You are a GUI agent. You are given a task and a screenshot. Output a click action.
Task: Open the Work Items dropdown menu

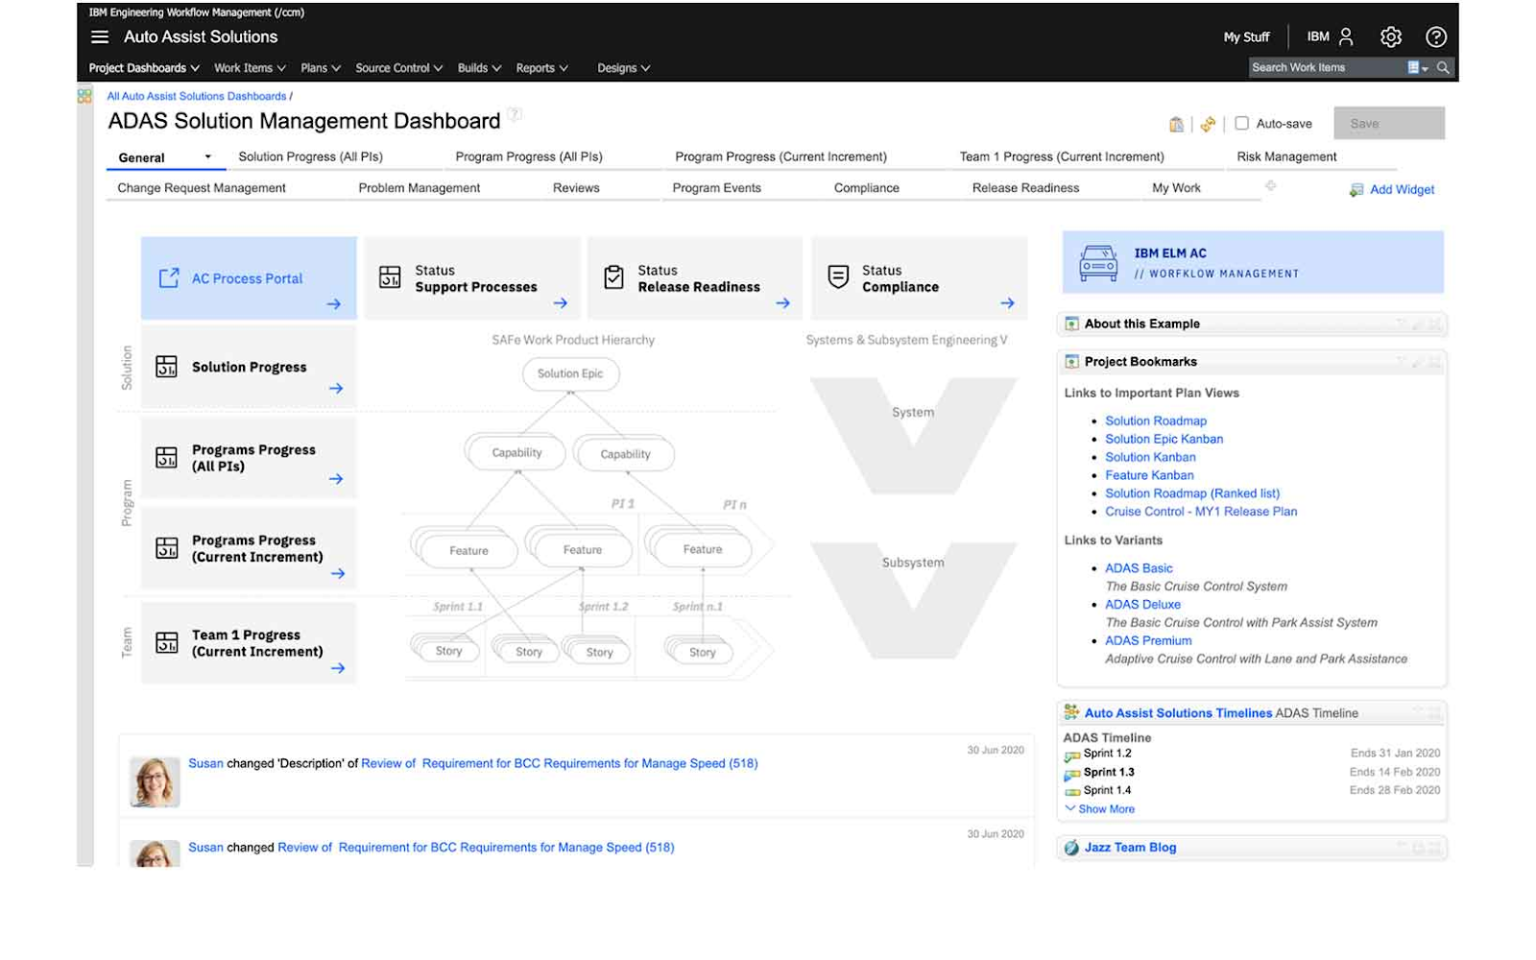[x=247, y=68]
